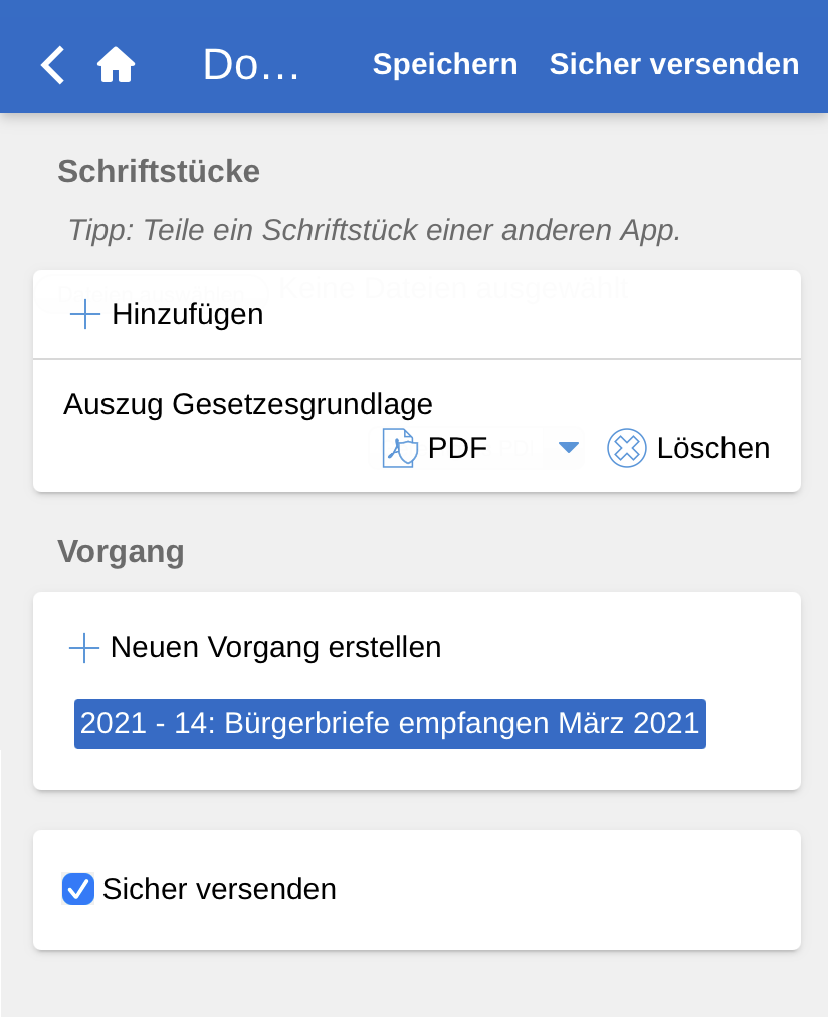The width and height of the screenshot is (828, 1017).
Task: Uncheck the Sicher versenden checkbox
Action: pyautogui.click(x=78, y=889)
